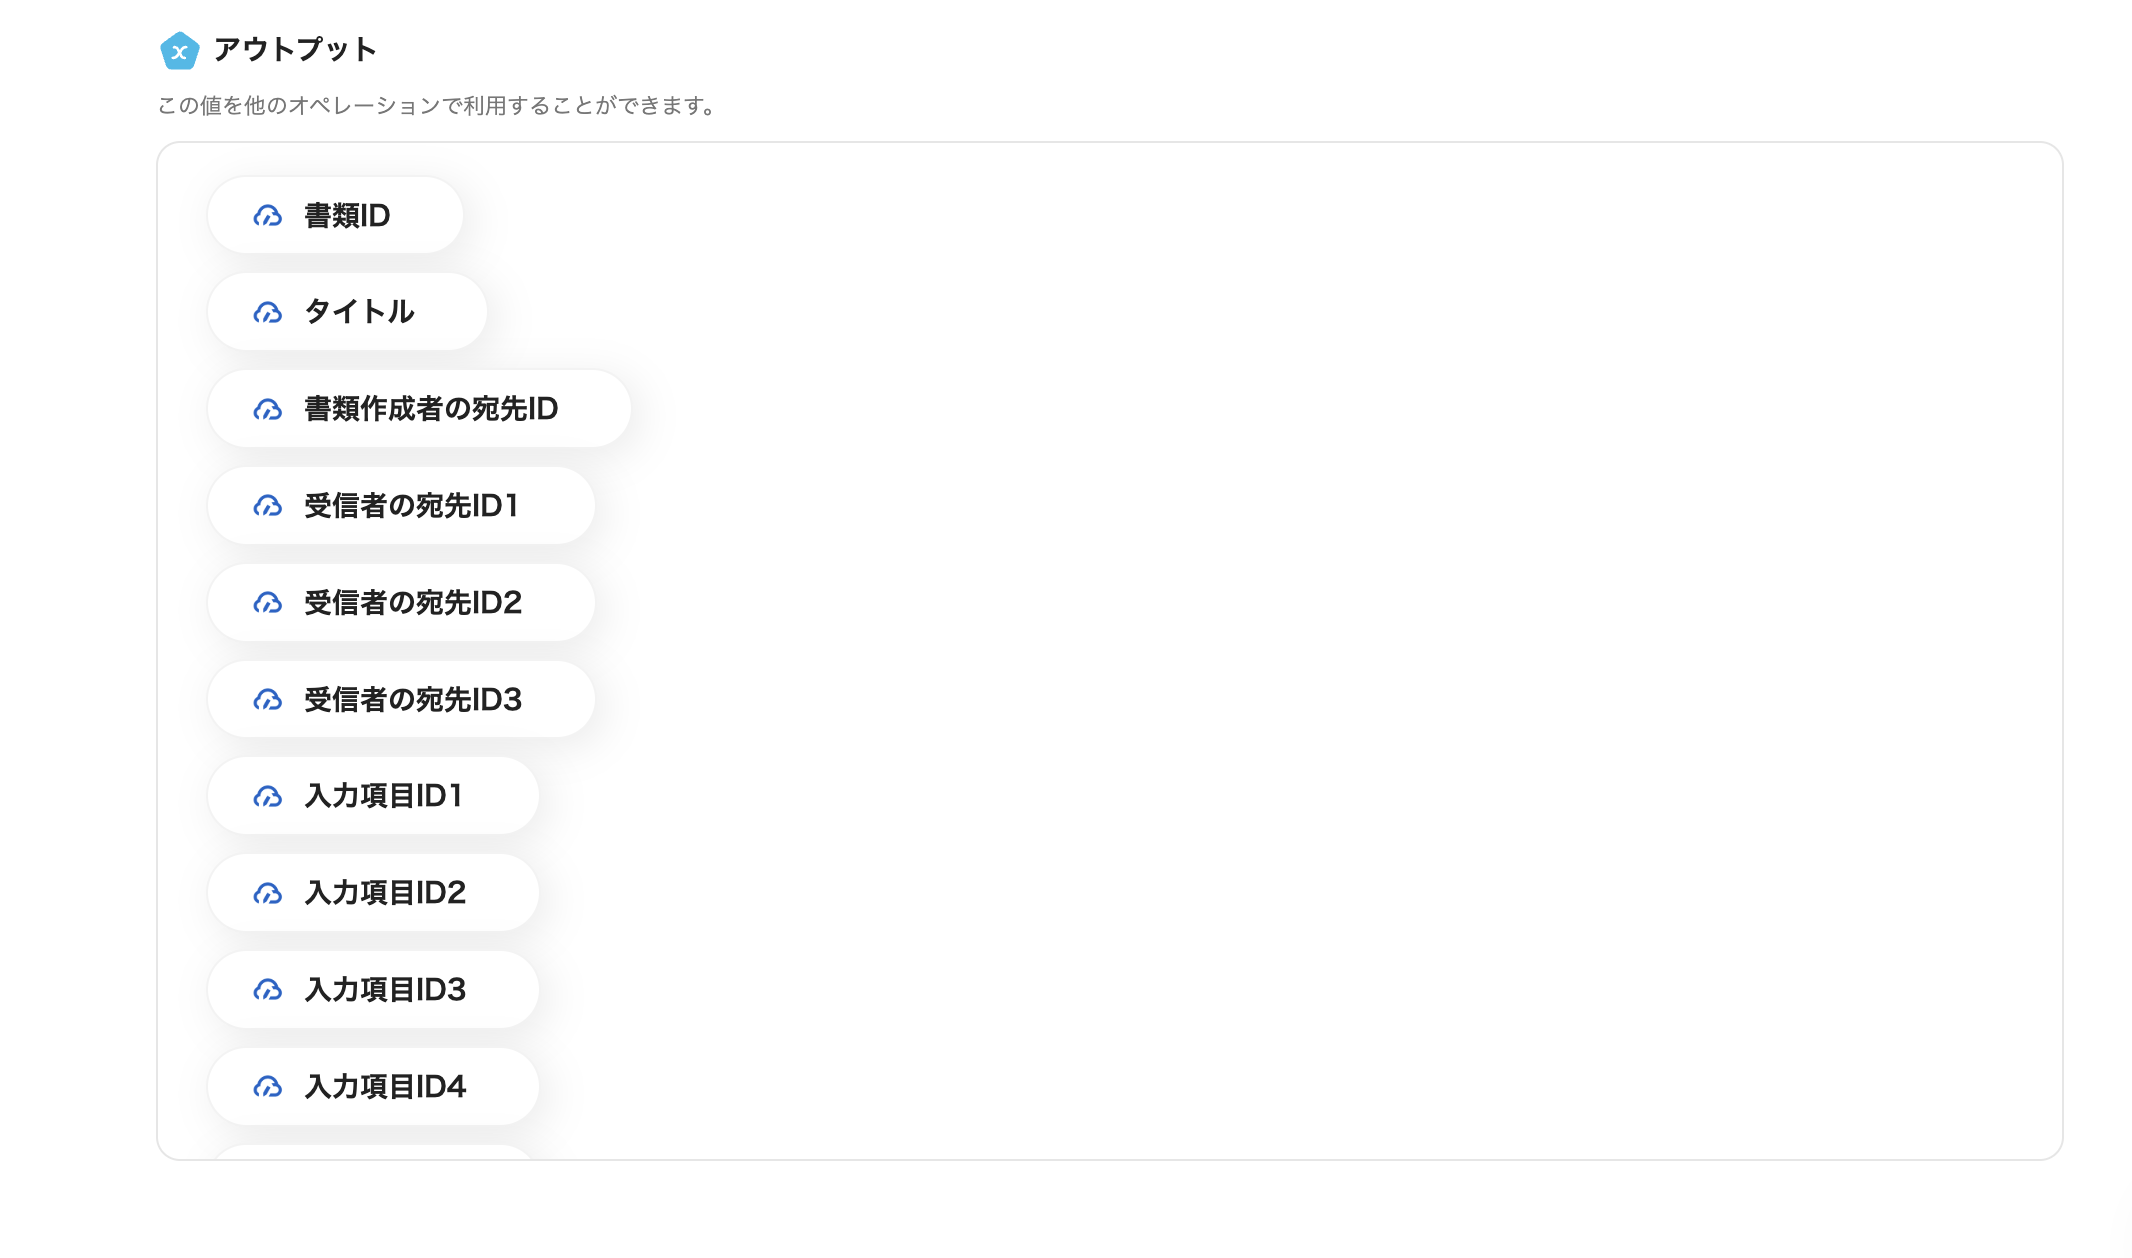This screenshot has height=1258, width=2132.
Task: Click cloud icon next to 入力項目ID1
Action: coord(268,797)
